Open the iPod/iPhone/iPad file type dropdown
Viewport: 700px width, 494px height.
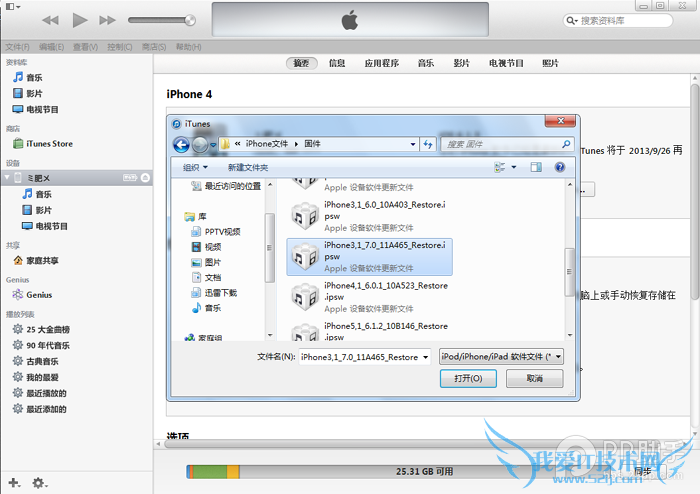[501, 357]
